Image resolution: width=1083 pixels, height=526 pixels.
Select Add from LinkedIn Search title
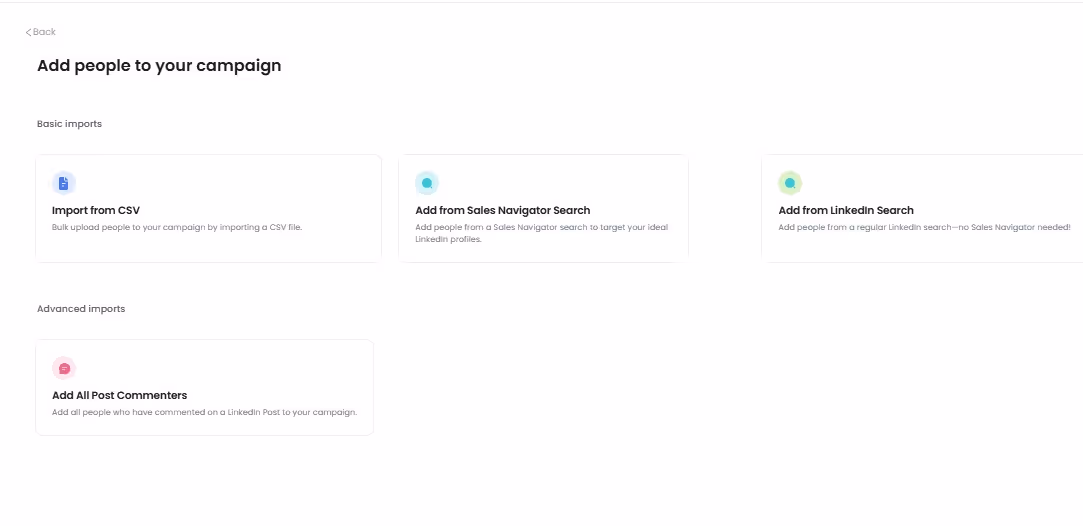click(846, 211)
